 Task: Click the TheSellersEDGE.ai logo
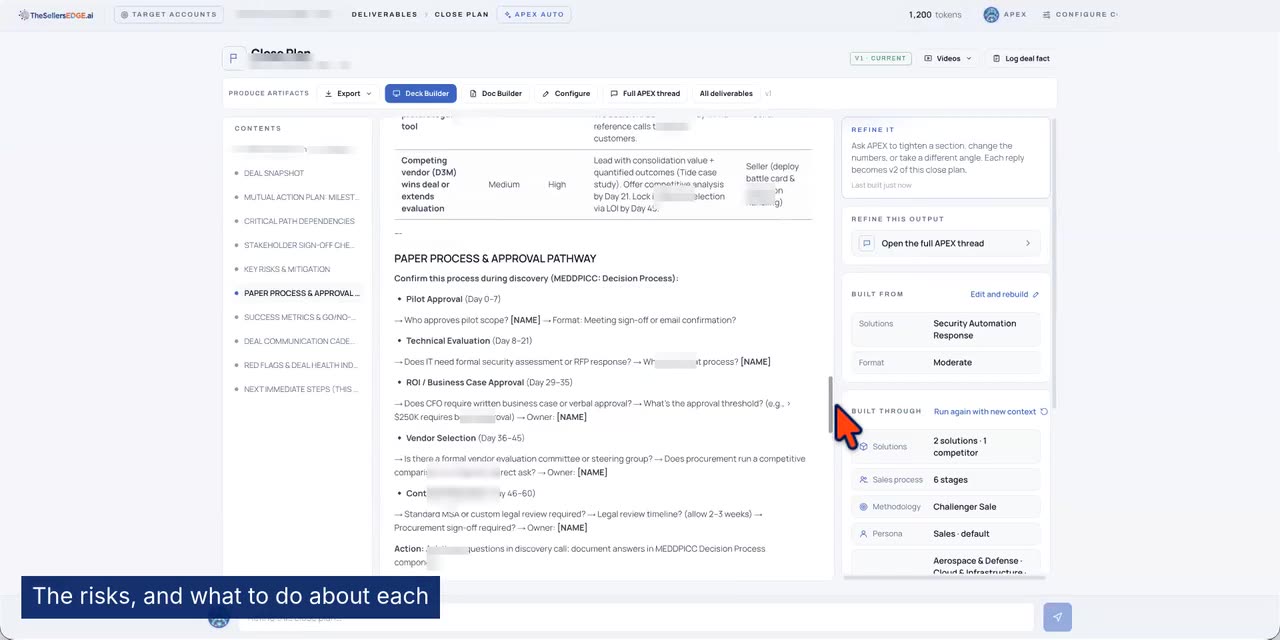point(56,15)
